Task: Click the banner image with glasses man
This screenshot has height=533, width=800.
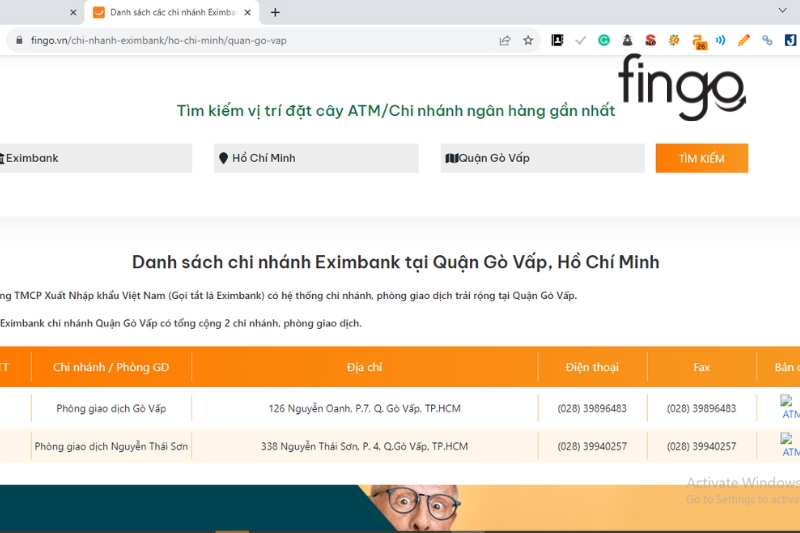Action: tap(400, 509)
